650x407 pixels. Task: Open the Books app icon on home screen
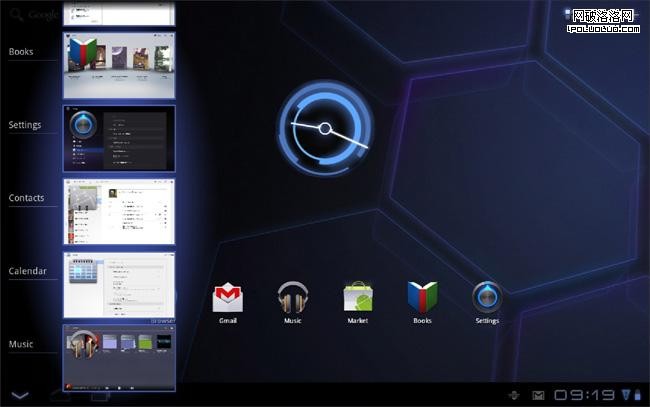[x=422, y=298]
